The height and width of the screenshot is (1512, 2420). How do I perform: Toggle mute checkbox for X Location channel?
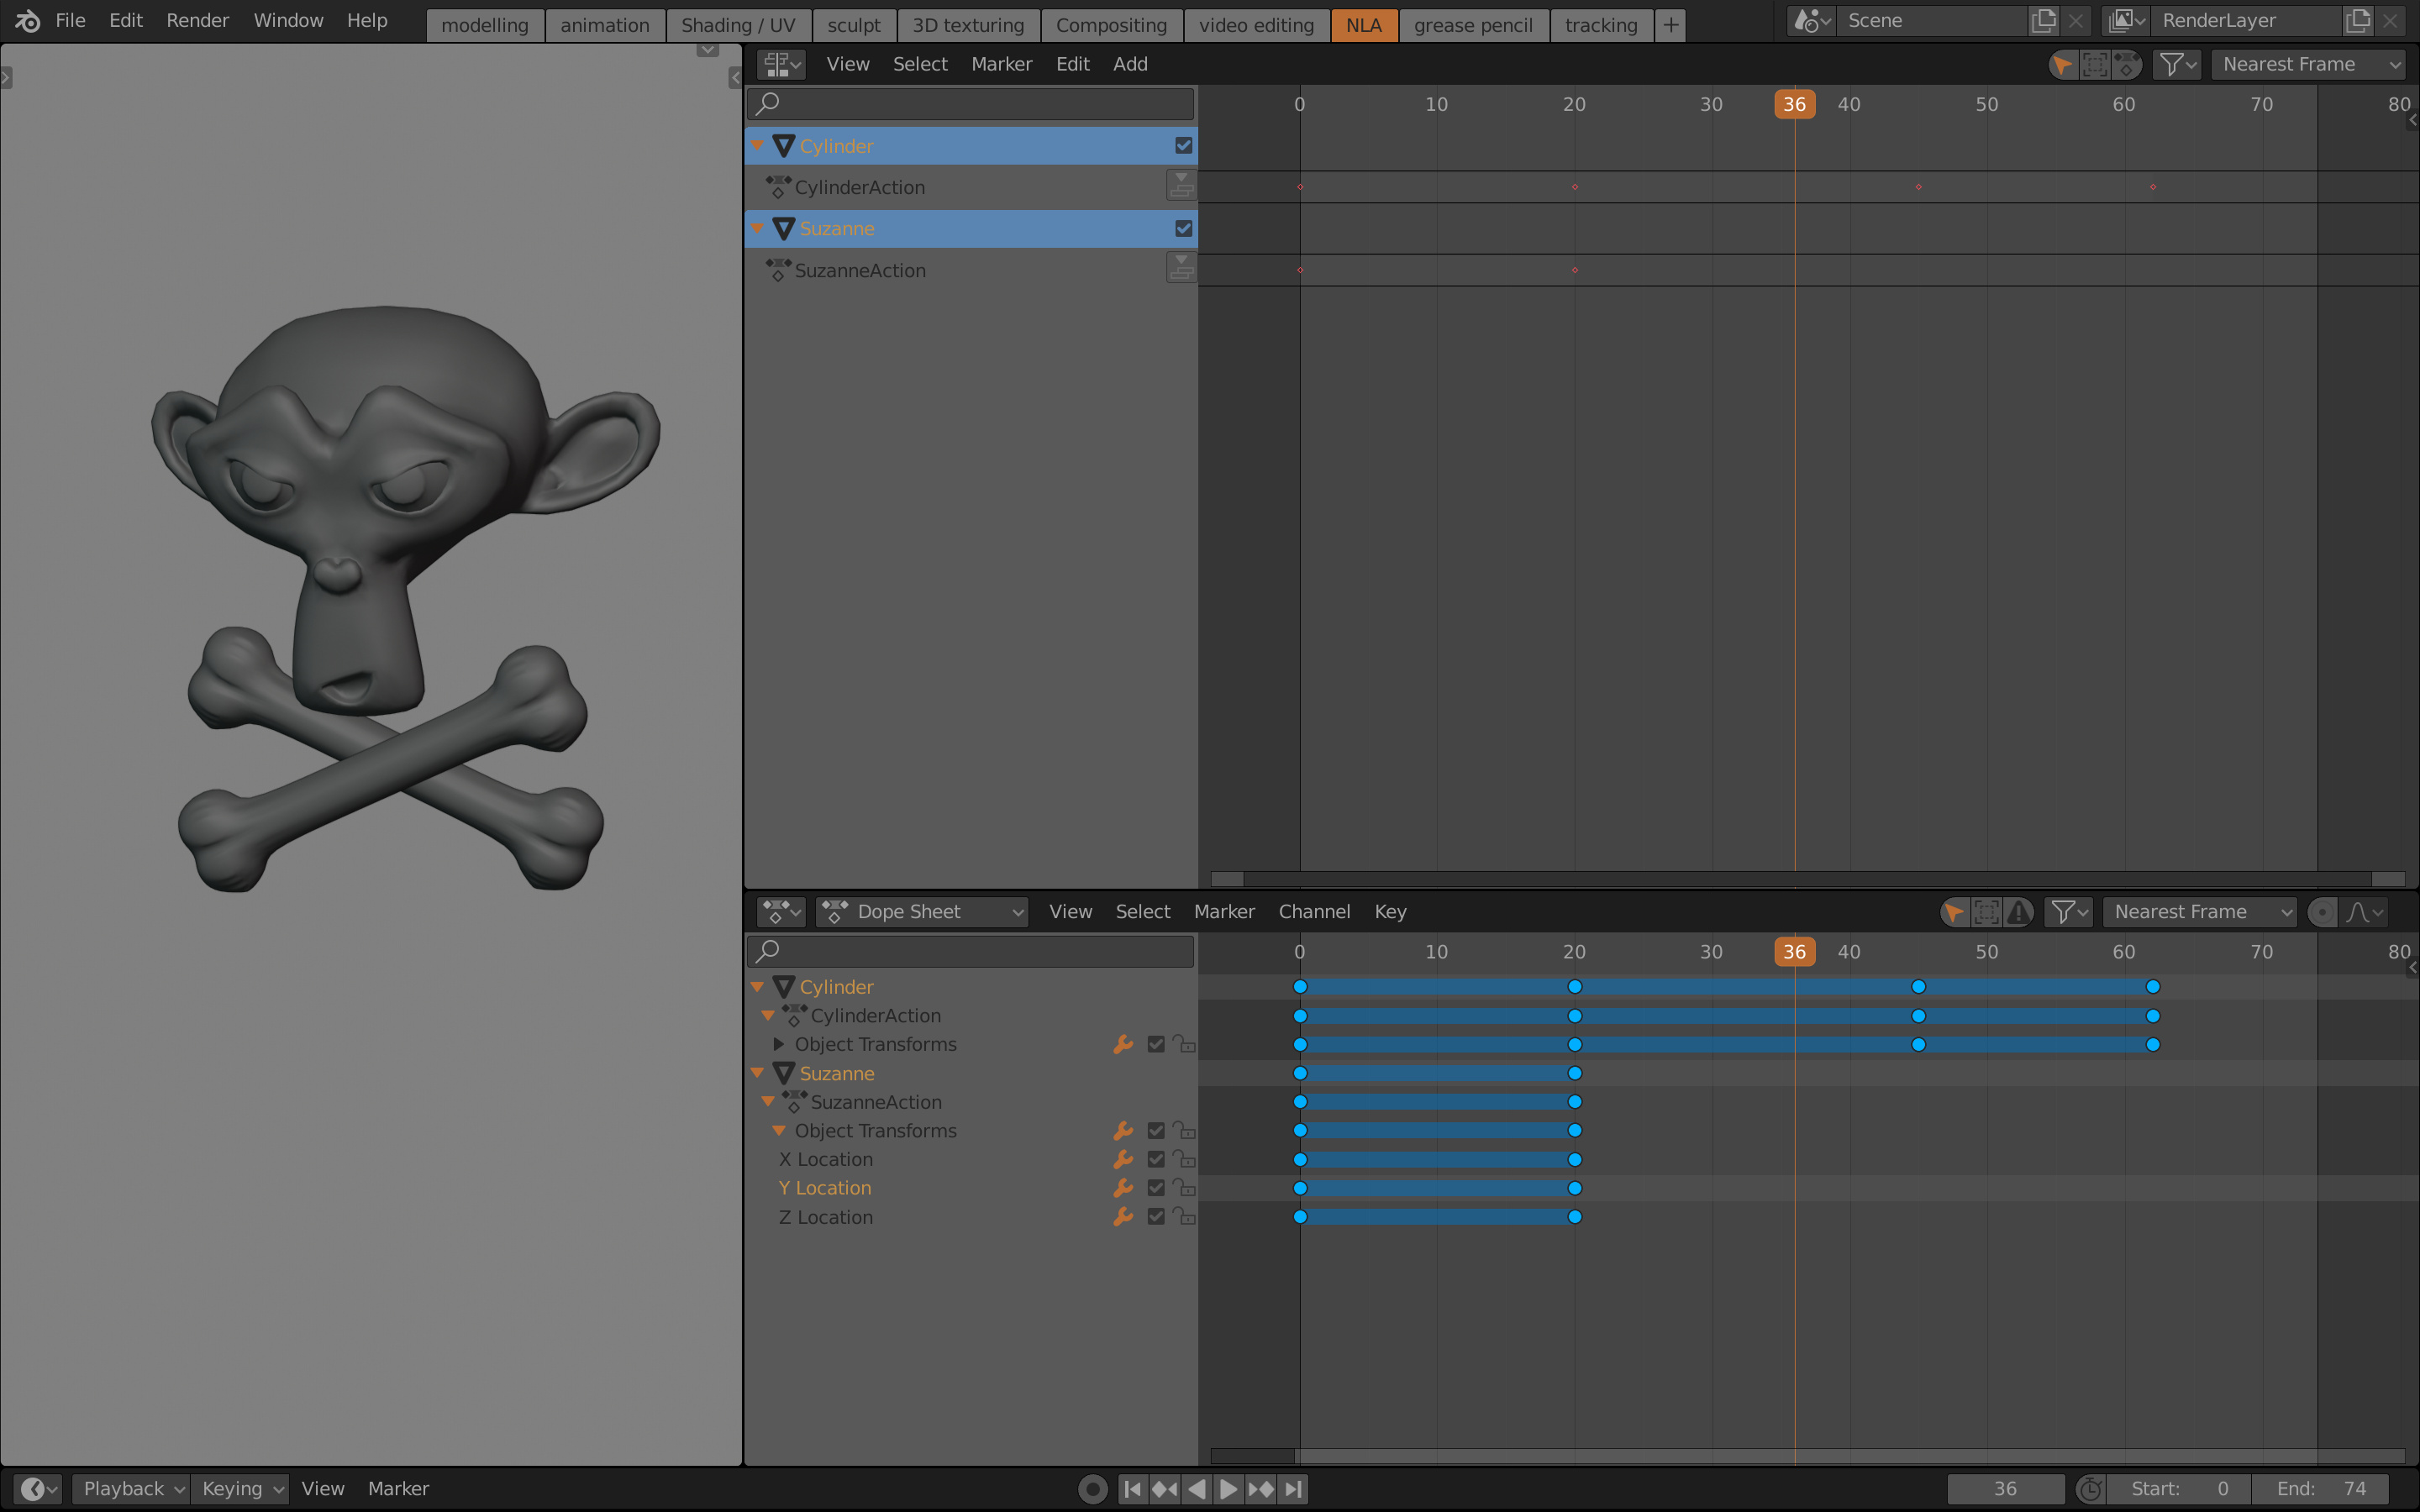point(1156,1159)
